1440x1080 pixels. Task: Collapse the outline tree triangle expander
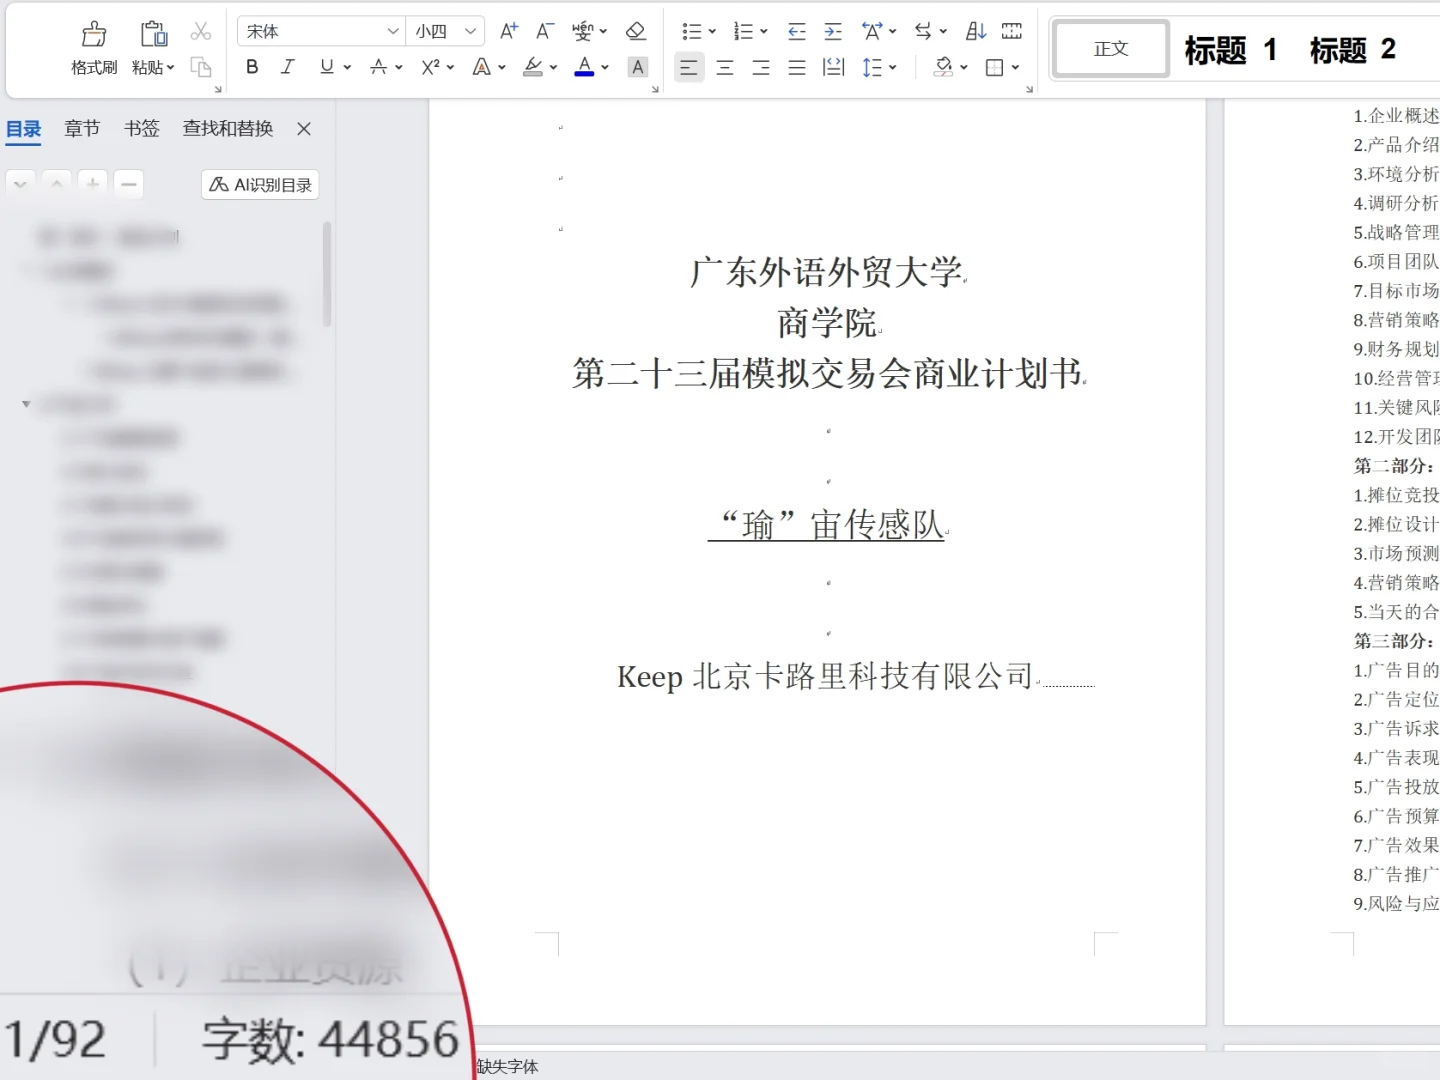26,404
